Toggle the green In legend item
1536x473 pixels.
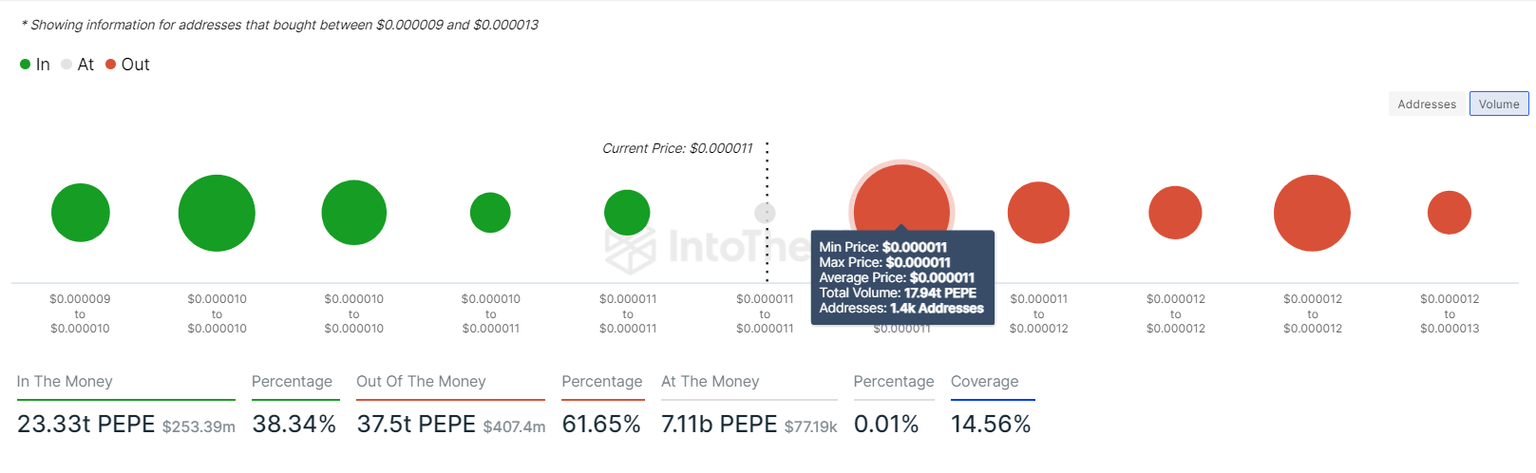[x=35, y=65]
